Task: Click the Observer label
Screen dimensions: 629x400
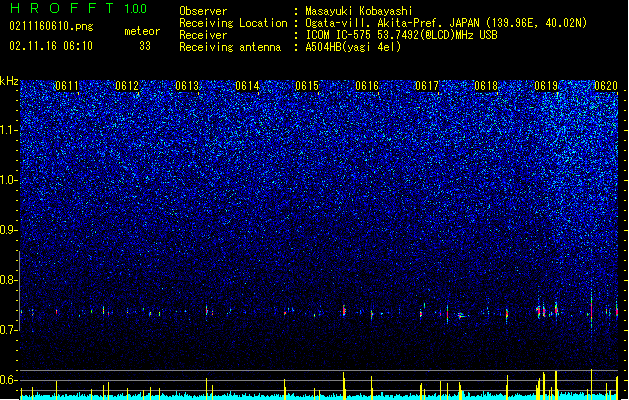Action: coord(203,11)
